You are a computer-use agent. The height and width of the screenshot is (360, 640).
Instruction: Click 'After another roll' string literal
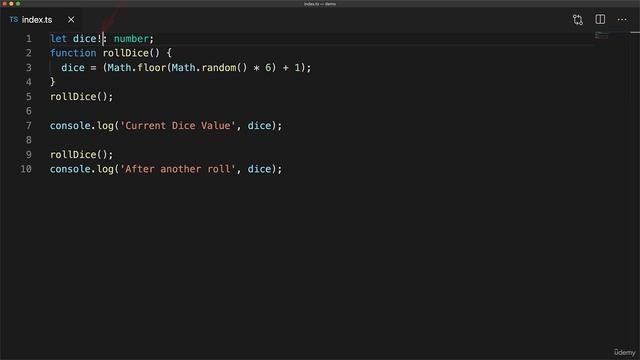pos(178,169)
